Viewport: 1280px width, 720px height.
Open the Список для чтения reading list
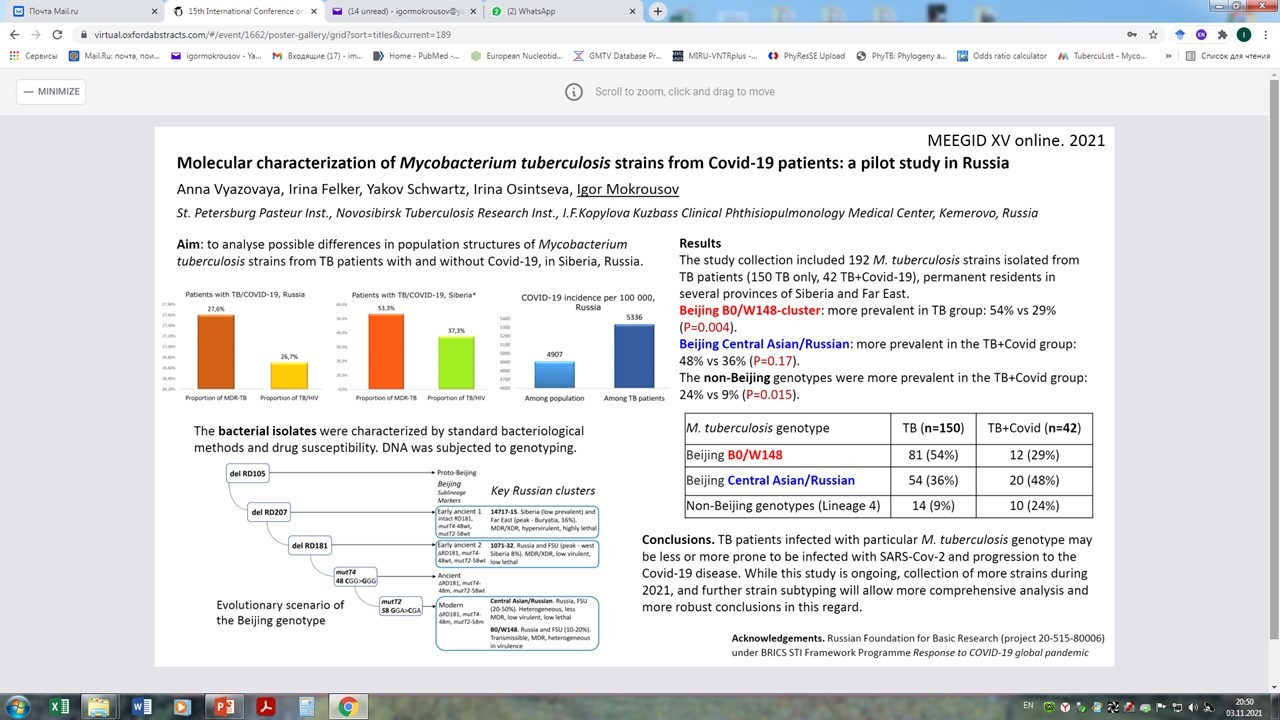click(x=1230, y=56)
